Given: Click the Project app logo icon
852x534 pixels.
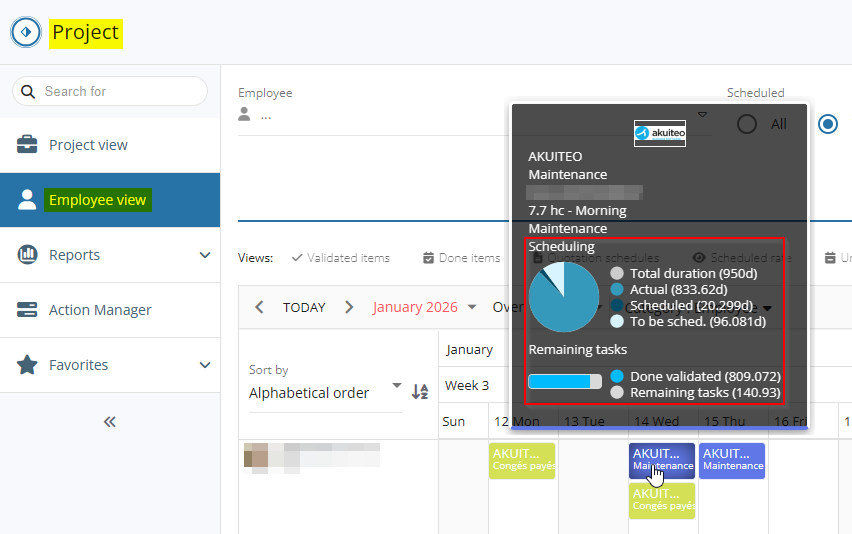Looking at the screenshot, I should 26,32.
